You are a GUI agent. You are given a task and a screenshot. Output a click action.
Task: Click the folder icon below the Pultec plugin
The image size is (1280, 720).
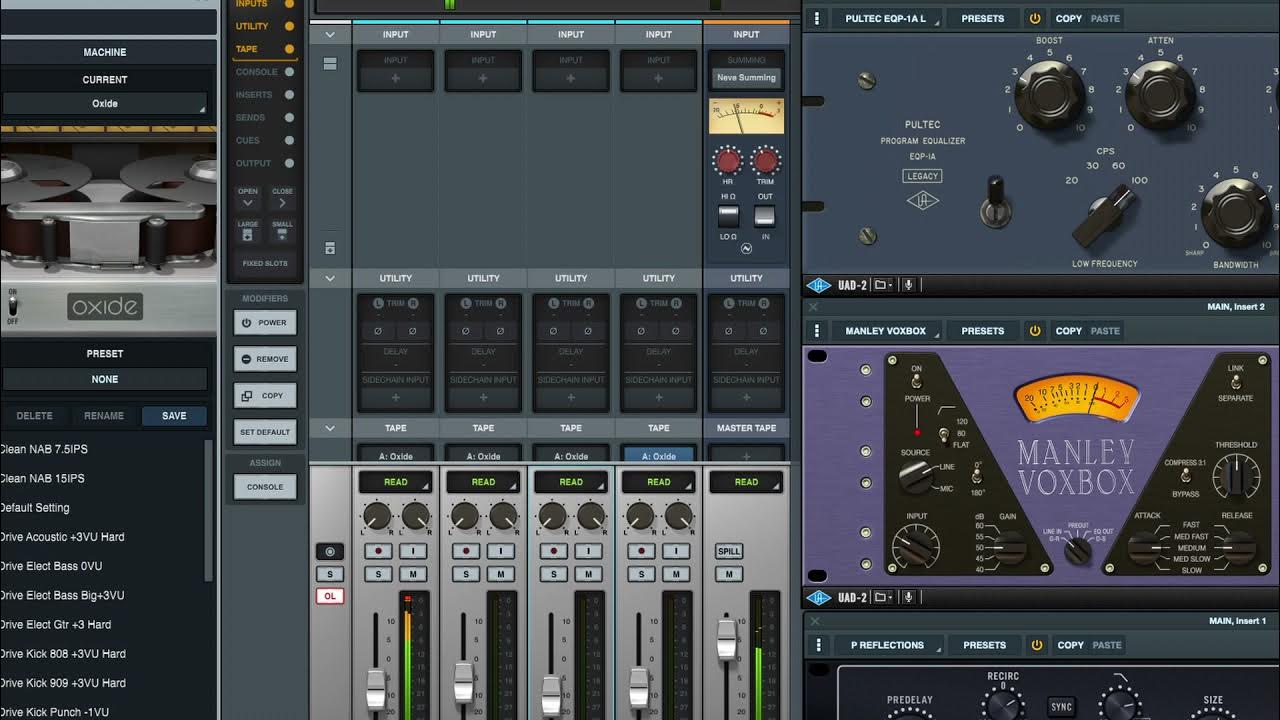(882, 285)
